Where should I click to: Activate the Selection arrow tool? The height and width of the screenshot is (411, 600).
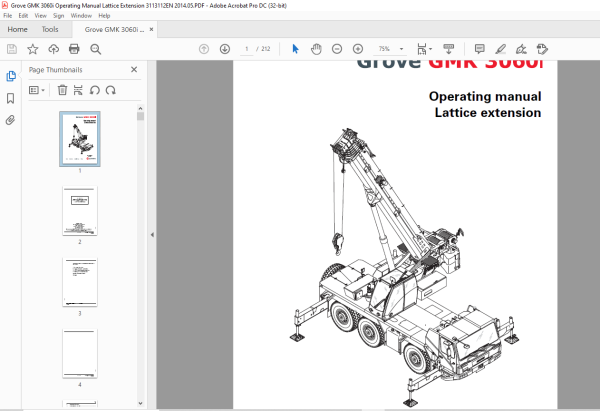(295, 49)
